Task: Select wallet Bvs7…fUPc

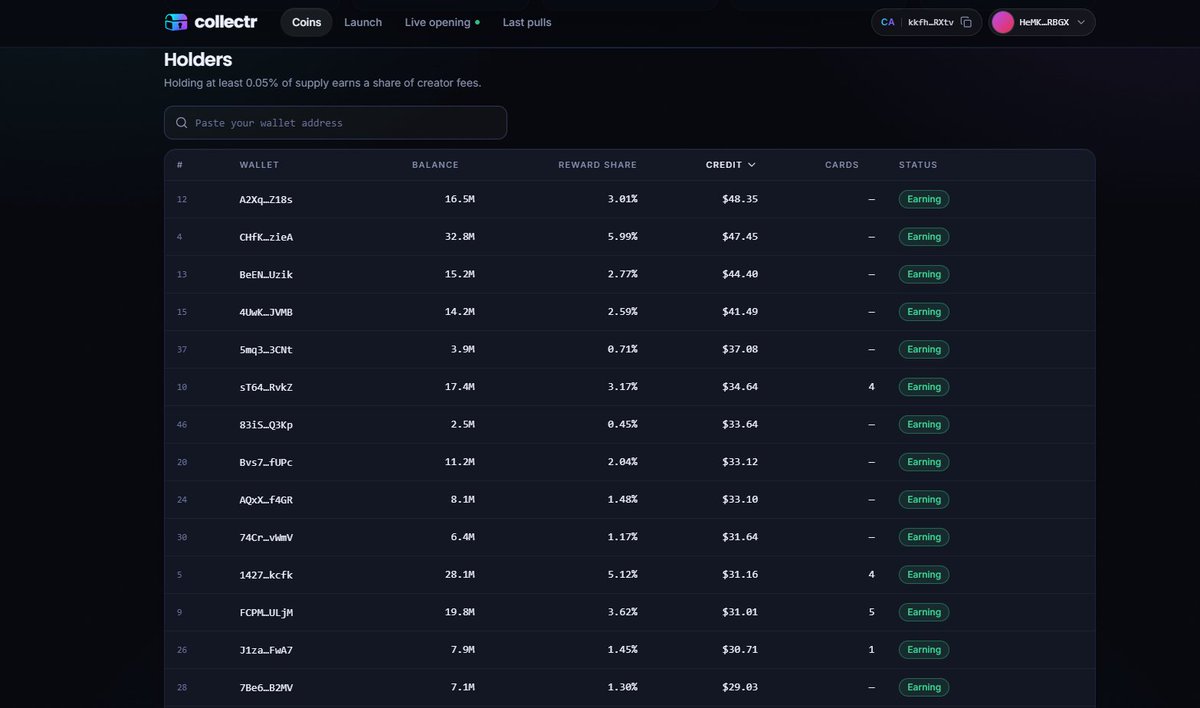Action: 266,462
